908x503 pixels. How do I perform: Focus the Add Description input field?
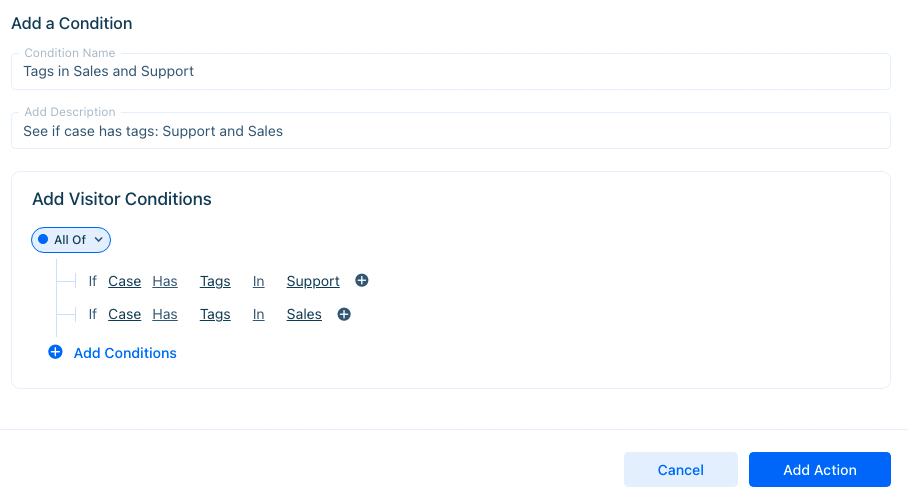pyautogui.click(x=451, y=131)
